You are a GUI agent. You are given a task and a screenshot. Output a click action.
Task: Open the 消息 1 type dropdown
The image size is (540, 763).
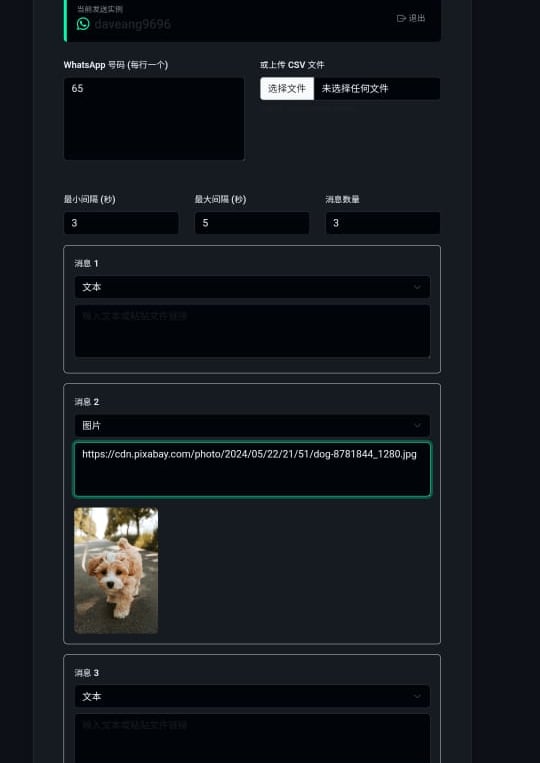252,287
